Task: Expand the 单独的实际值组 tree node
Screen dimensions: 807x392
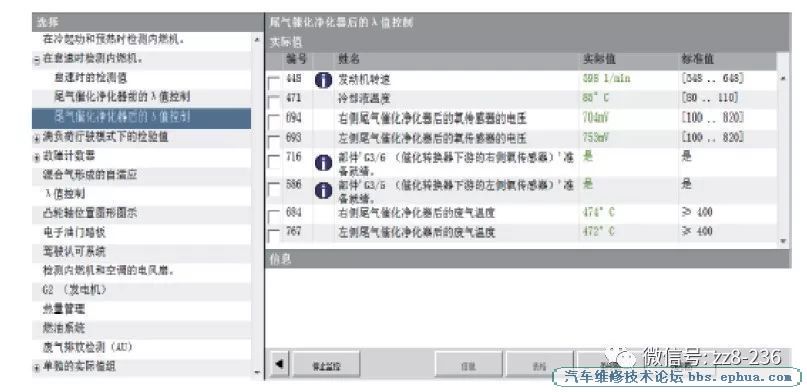Action: pos(37,368)
